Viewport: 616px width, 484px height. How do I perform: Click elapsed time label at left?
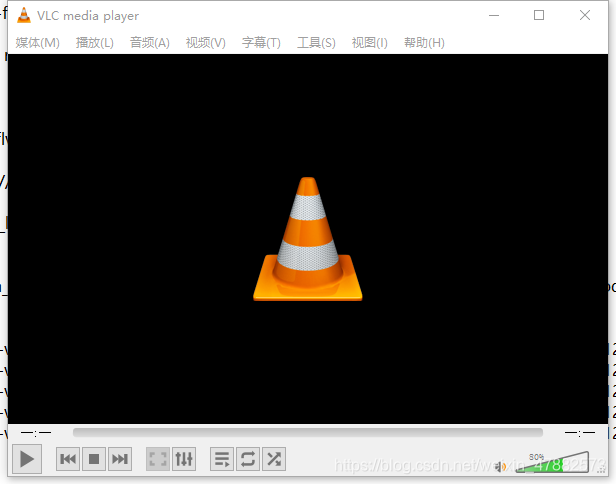[36, 433]
